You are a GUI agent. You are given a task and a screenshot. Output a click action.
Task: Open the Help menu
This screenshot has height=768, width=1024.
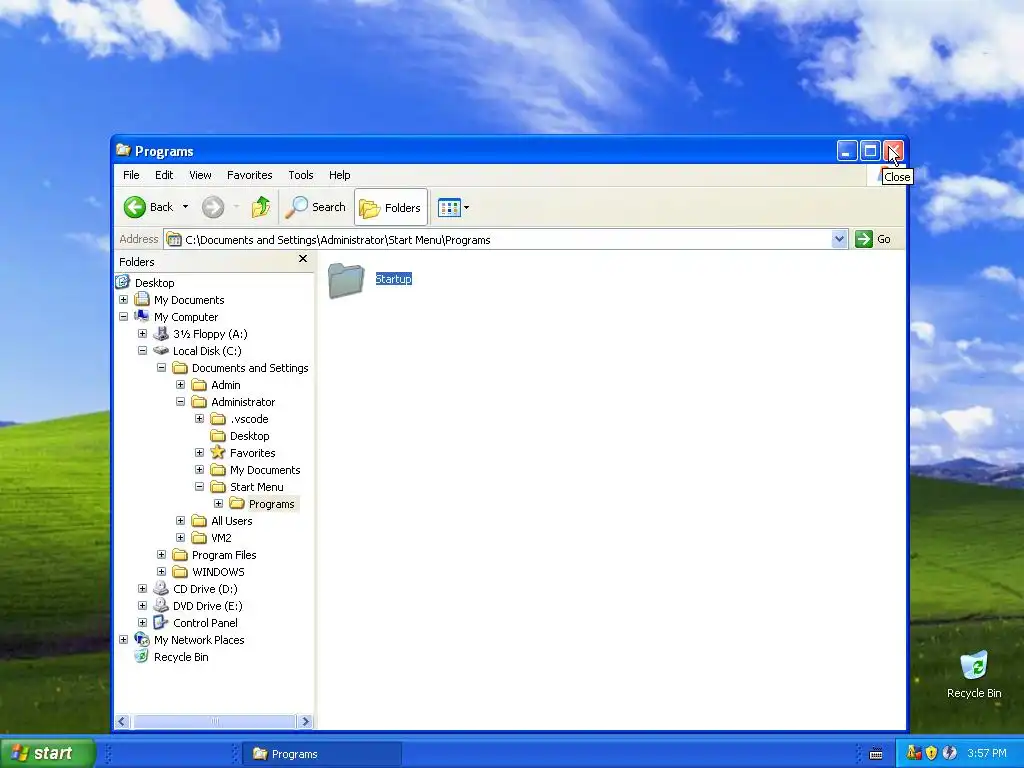(x=340, y=175)
